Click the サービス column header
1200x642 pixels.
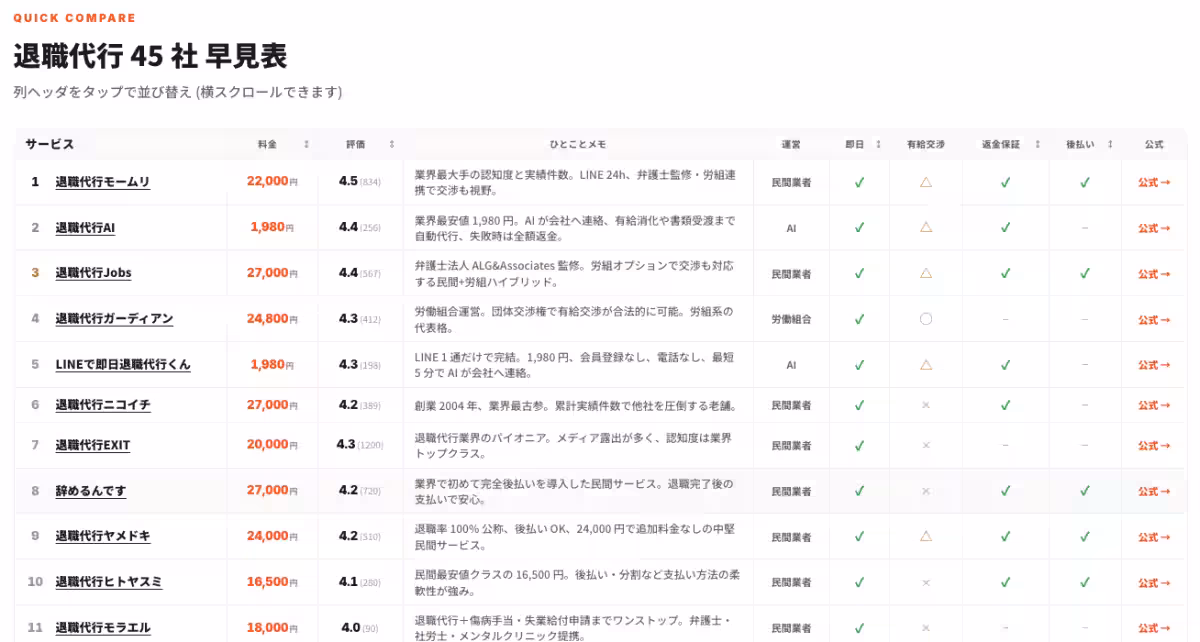click(50, 144)
